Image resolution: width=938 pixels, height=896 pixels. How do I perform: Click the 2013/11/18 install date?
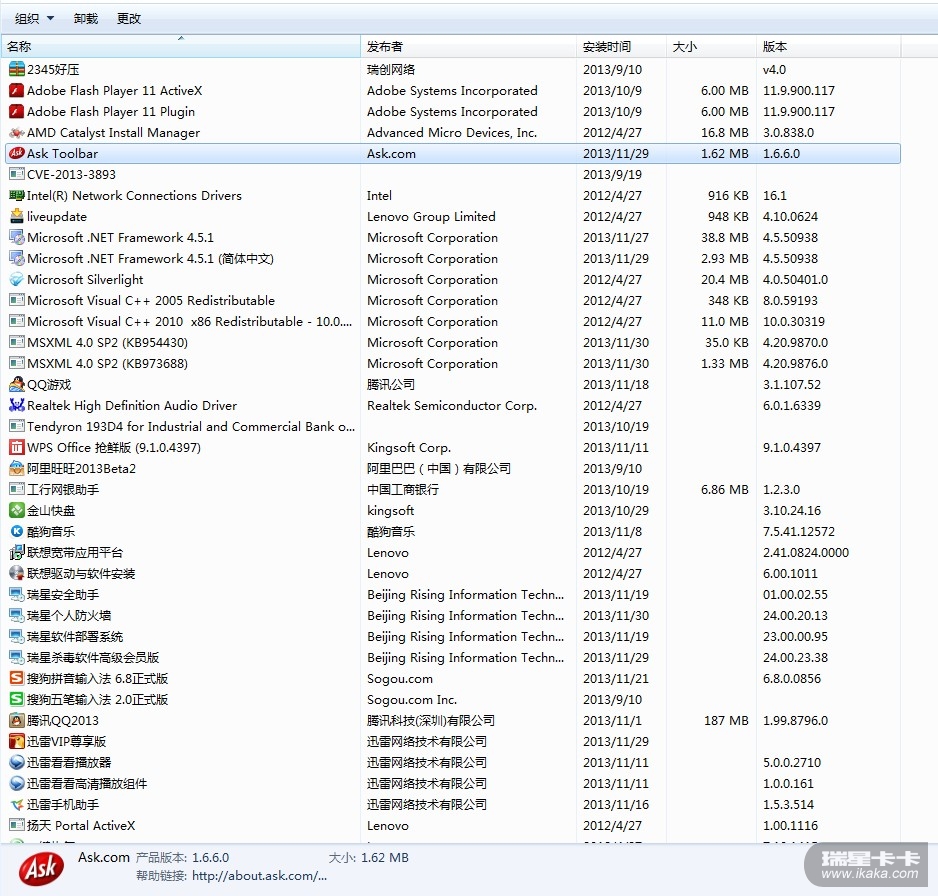[616, 385]
